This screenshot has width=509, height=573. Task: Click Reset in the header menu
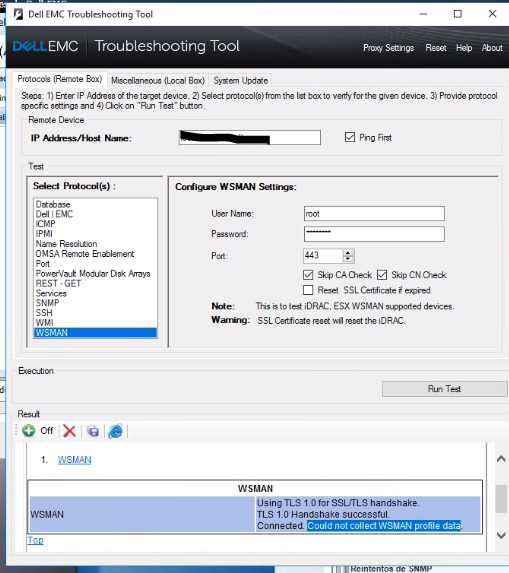coord(436,48)
